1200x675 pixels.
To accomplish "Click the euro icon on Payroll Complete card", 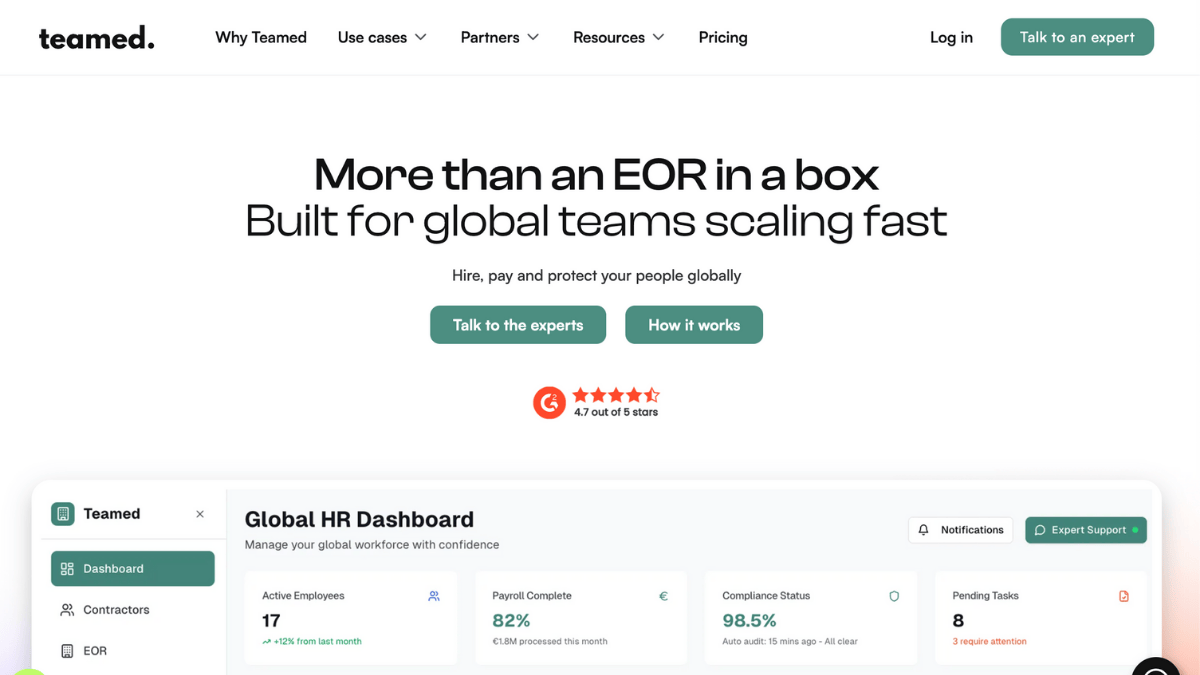I will click(663, 595).
